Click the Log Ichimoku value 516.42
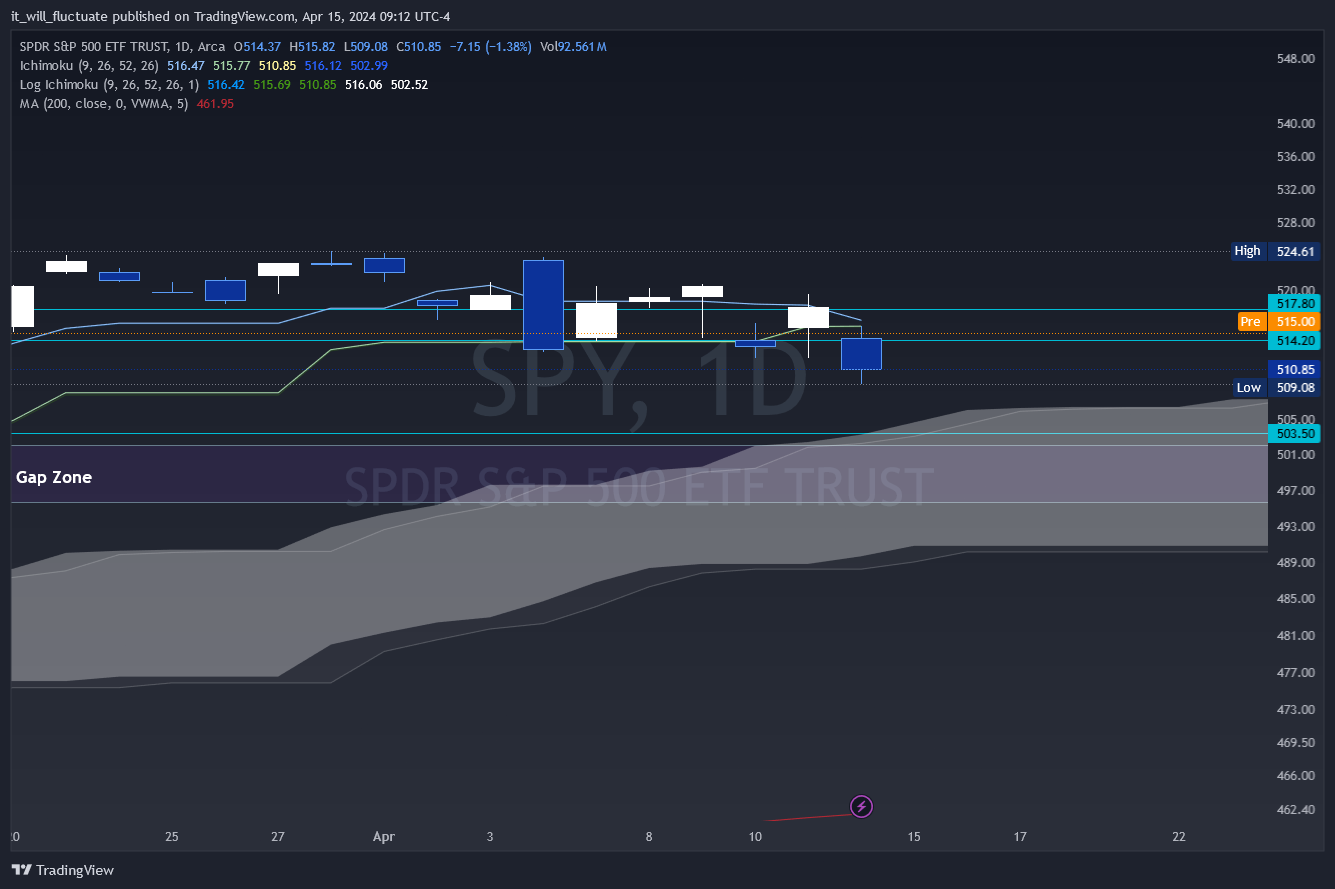The width and height of the screenshot is (1335, 889). coord(226,85)
